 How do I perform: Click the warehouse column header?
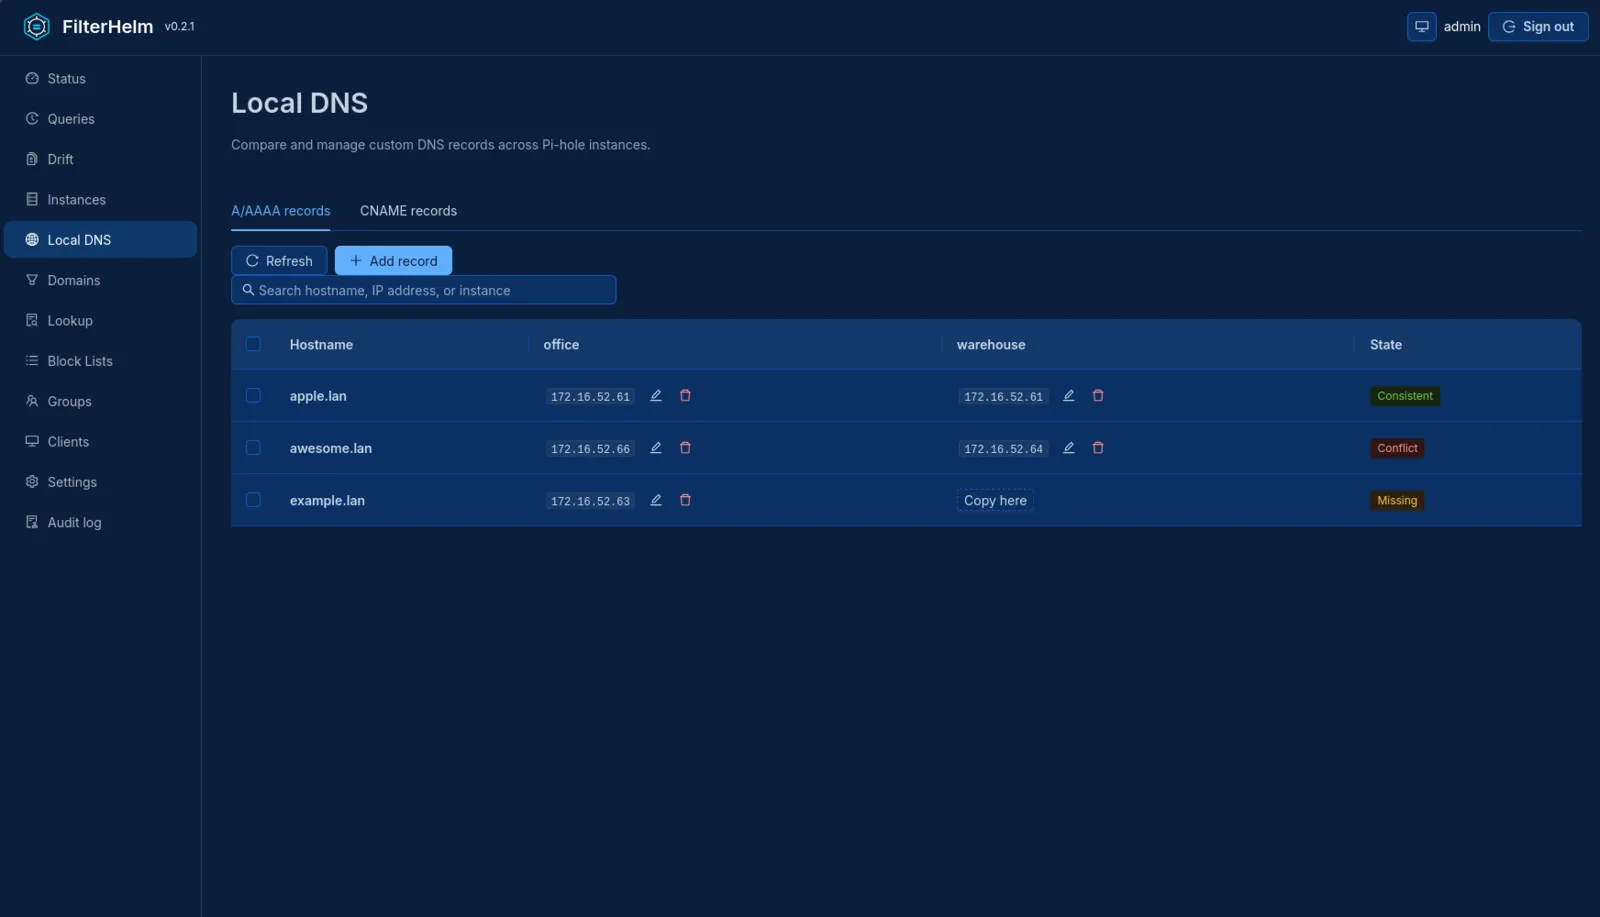pos(991,345)
